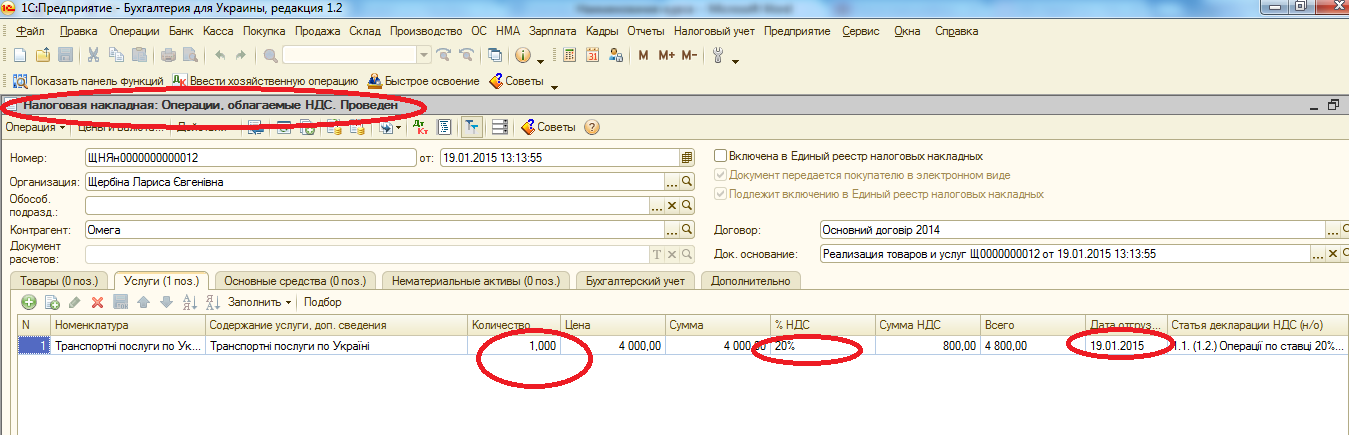Delete row with red X icon
The height and width of the screenshot is (435, 1349).
point(97,302)
